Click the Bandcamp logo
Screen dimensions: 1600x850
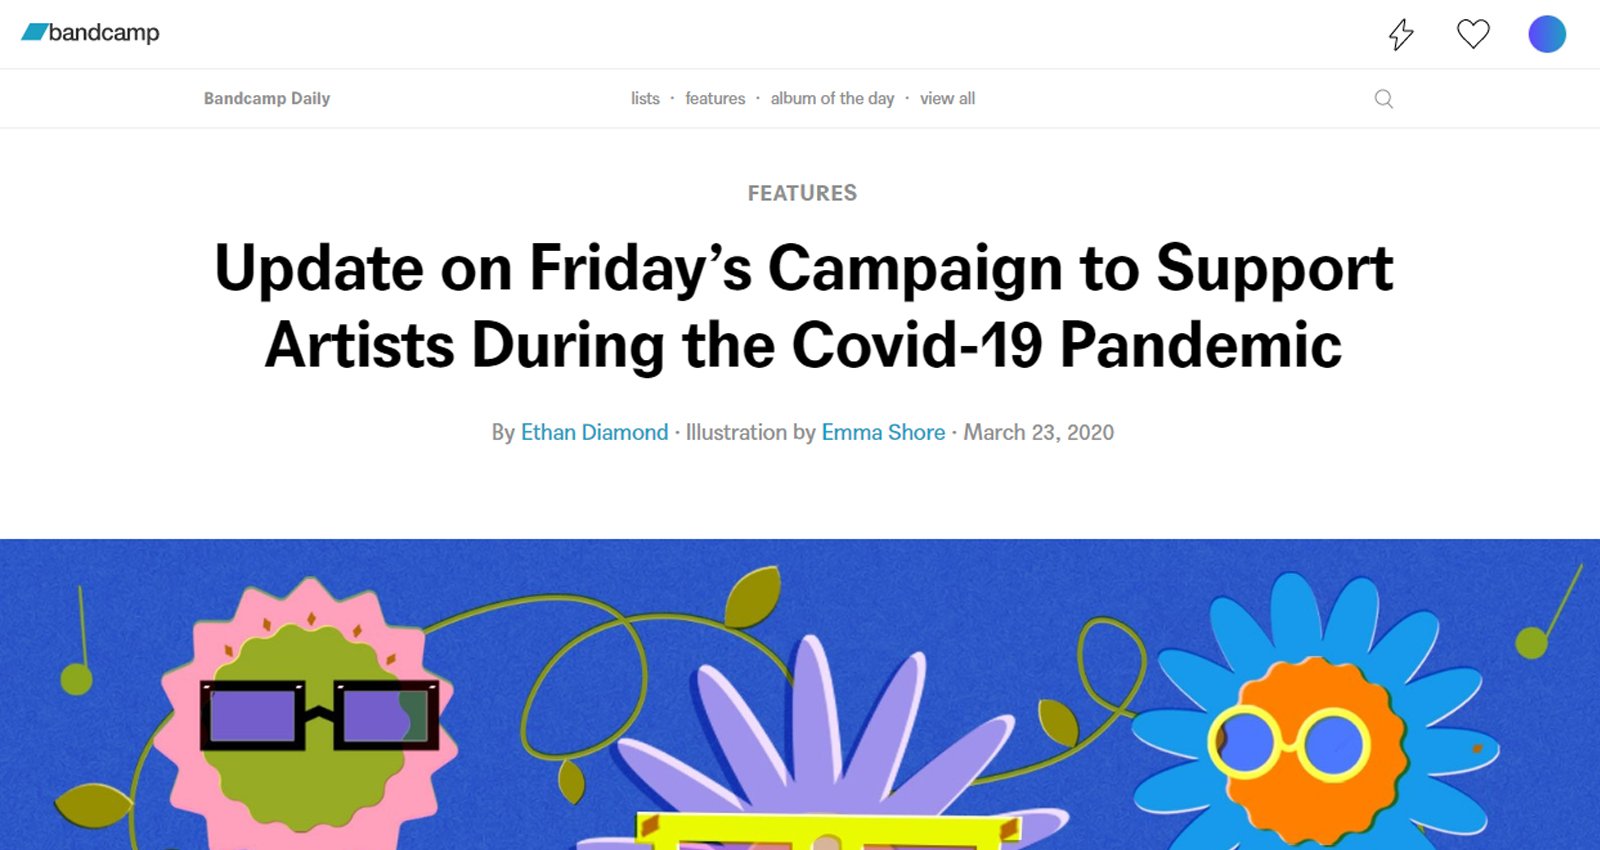point(91,33)
